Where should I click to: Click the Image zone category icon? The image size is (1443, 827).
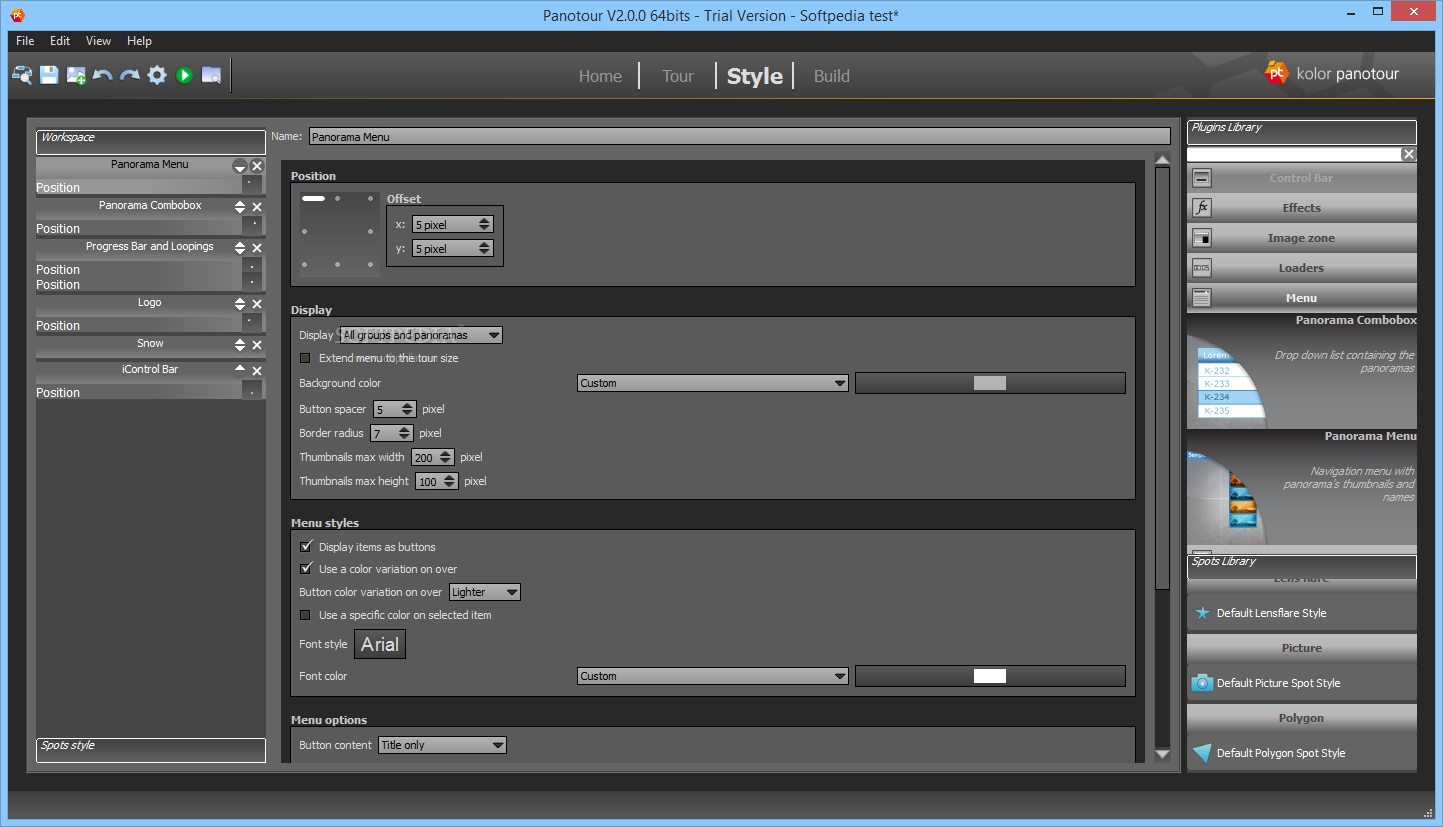pyautogui.click(x=1202, y=238)
